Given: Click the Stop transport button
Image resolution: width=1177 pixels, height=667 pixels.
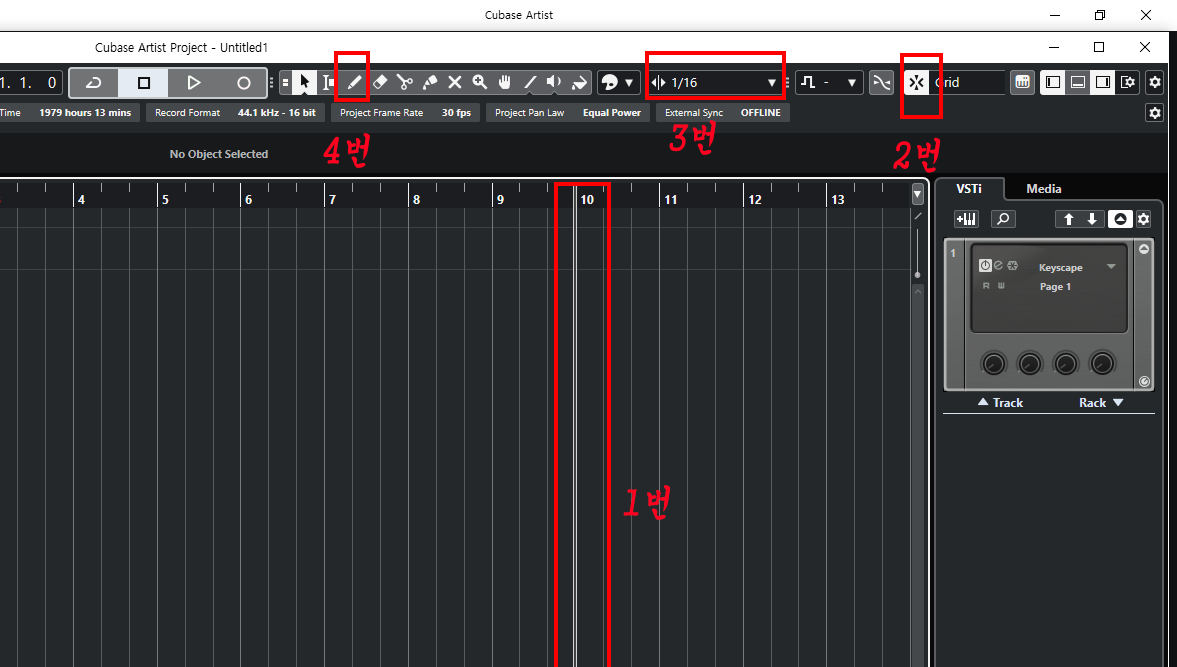Looking at the screenshot, I should pos(143,83).
